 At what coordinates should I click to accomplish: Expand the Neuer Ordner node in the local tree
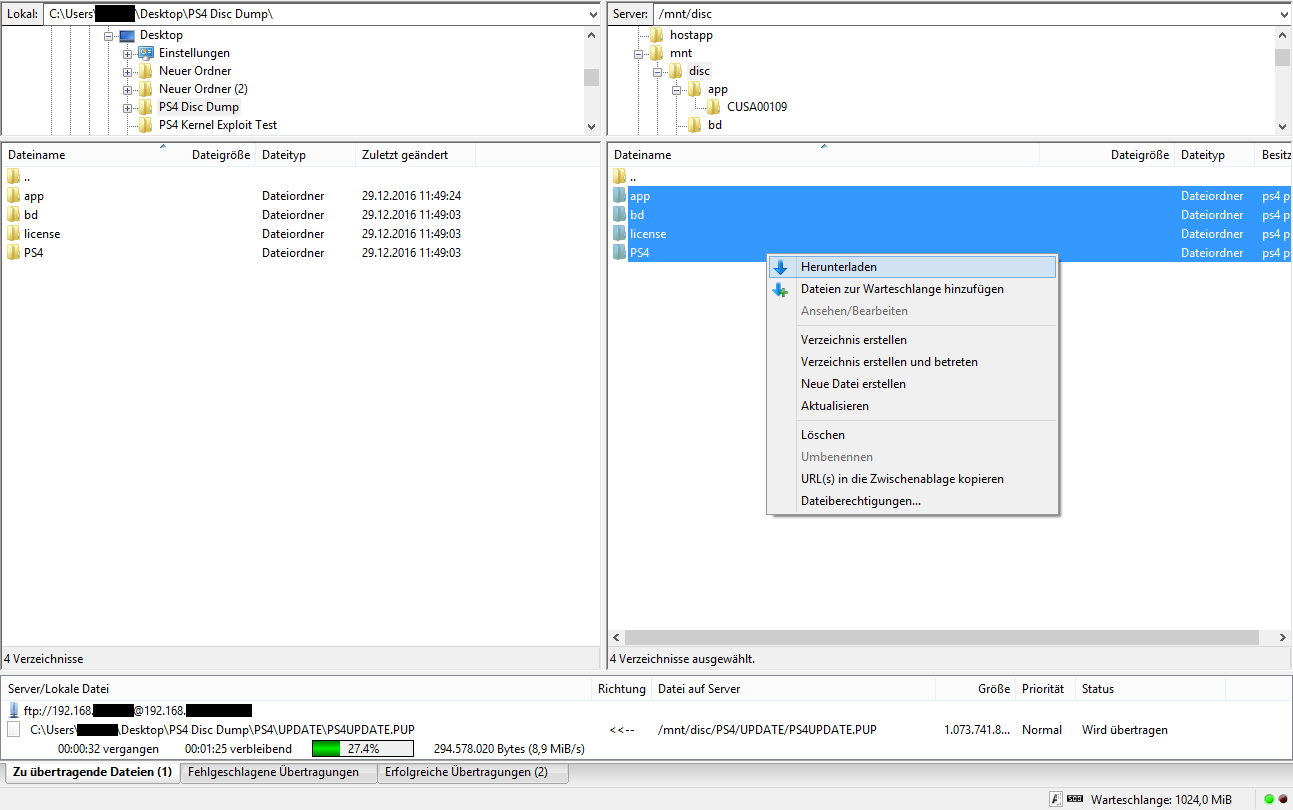[128, 71]
